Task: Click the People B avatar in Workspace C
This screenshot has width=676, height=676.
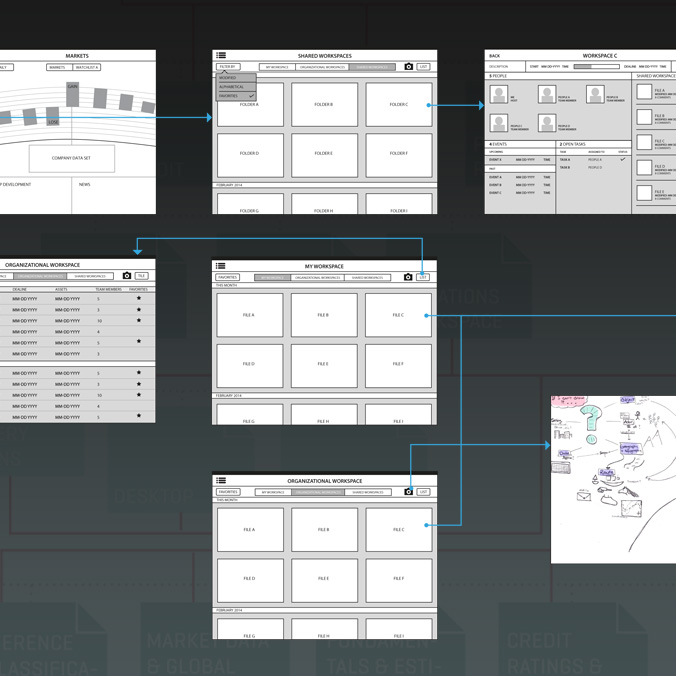Action: pos(595,94)
